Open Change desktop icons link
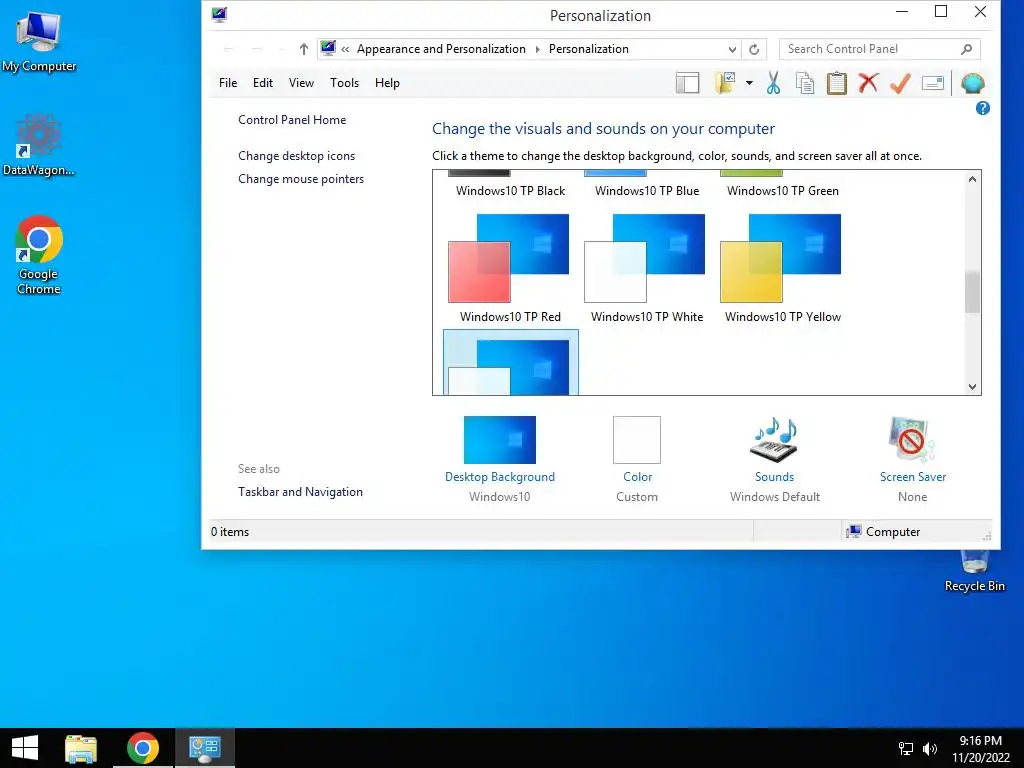 click(x=296, y=156)
